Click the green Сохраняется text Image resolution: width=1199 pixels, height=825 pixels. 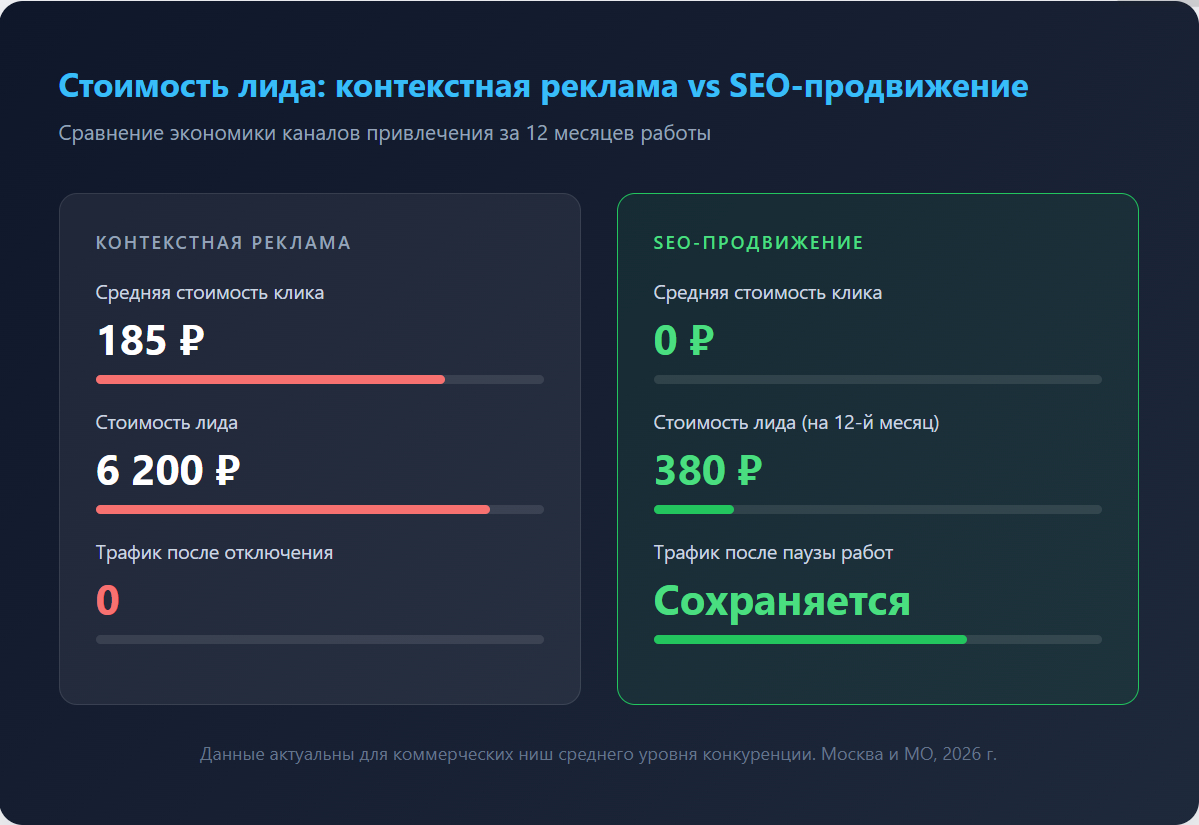[x=781, y=601]
